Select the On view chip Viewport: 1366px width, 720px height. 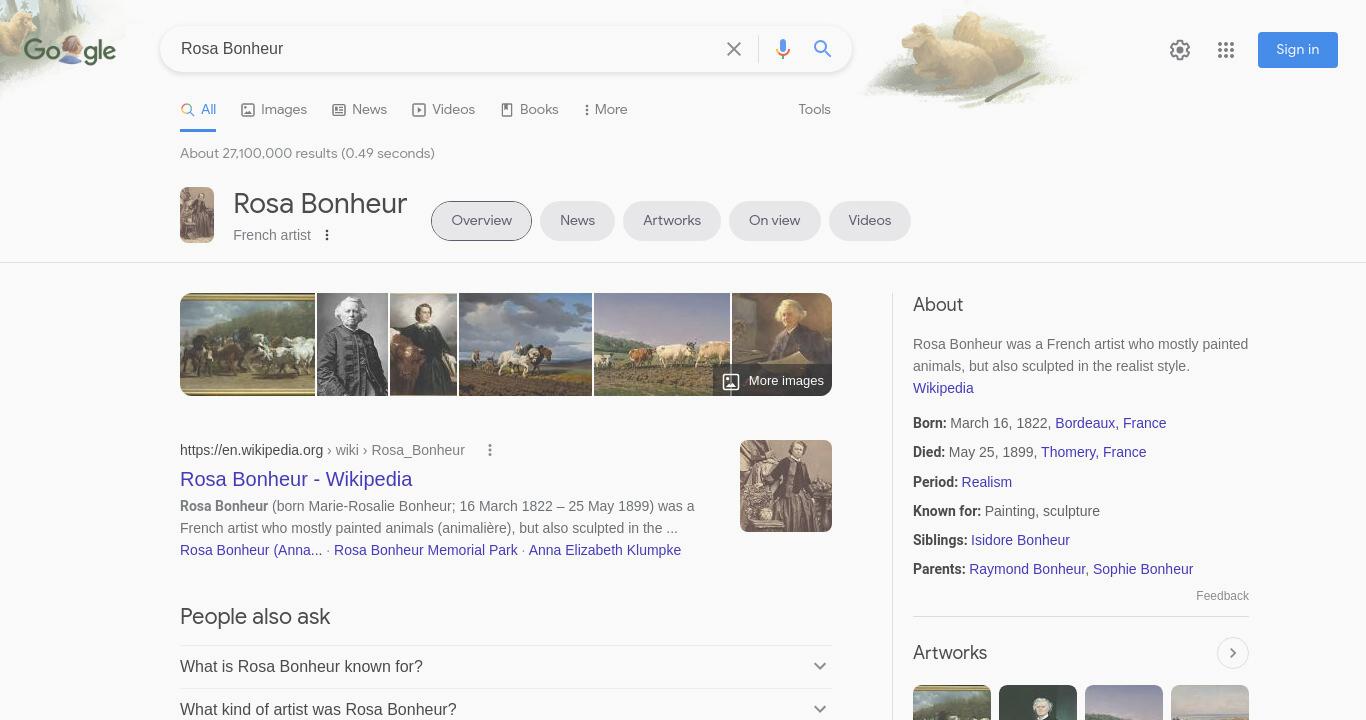pos(775,221)
